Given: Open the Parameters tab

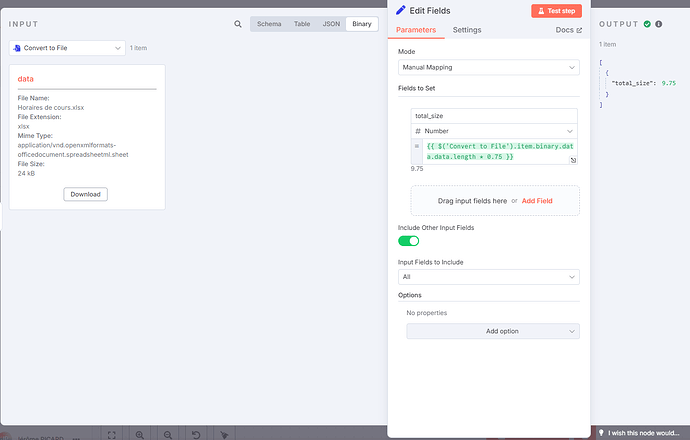Looking at the screenshot, I should 416,30.
